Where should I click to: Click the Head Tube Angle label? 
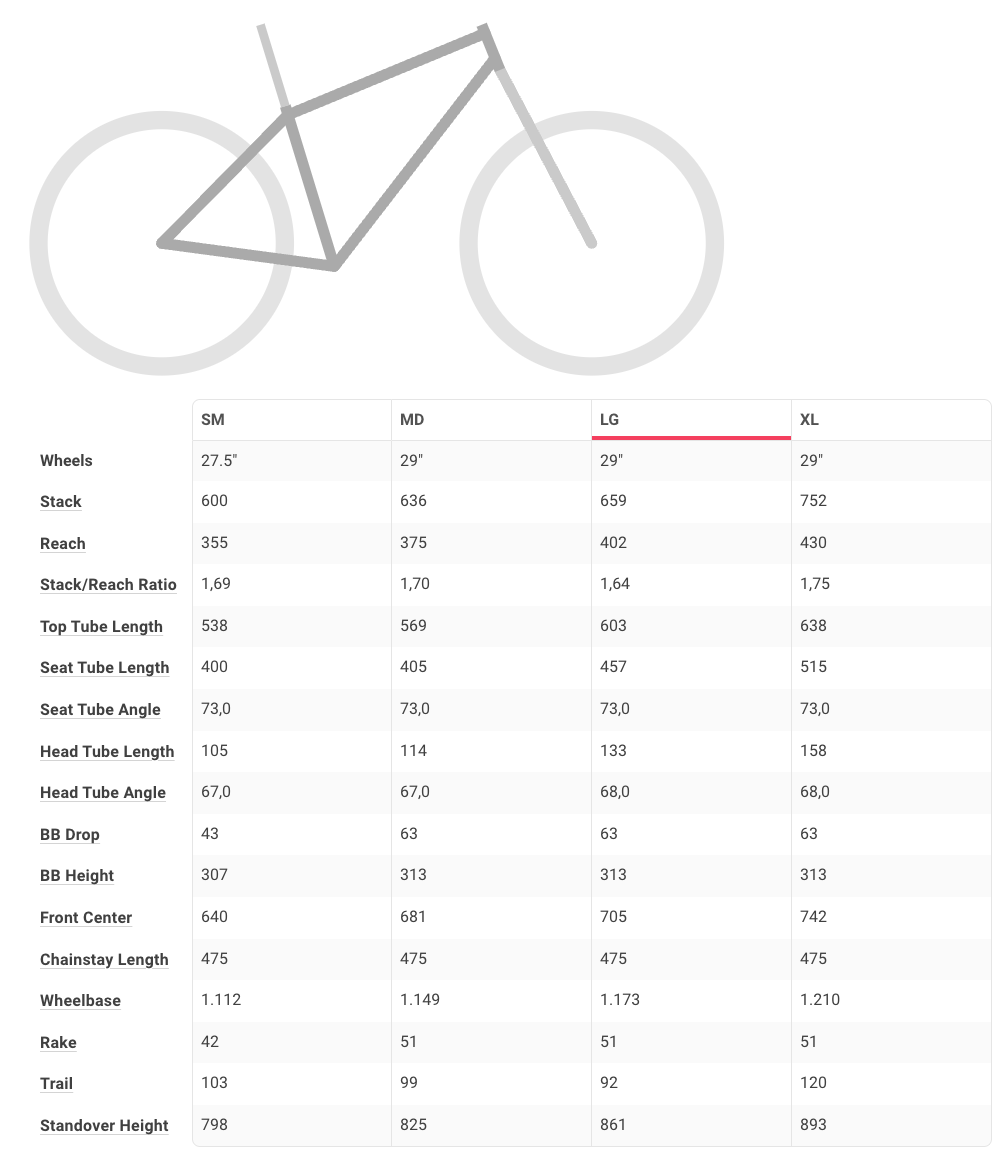(103, 793)
